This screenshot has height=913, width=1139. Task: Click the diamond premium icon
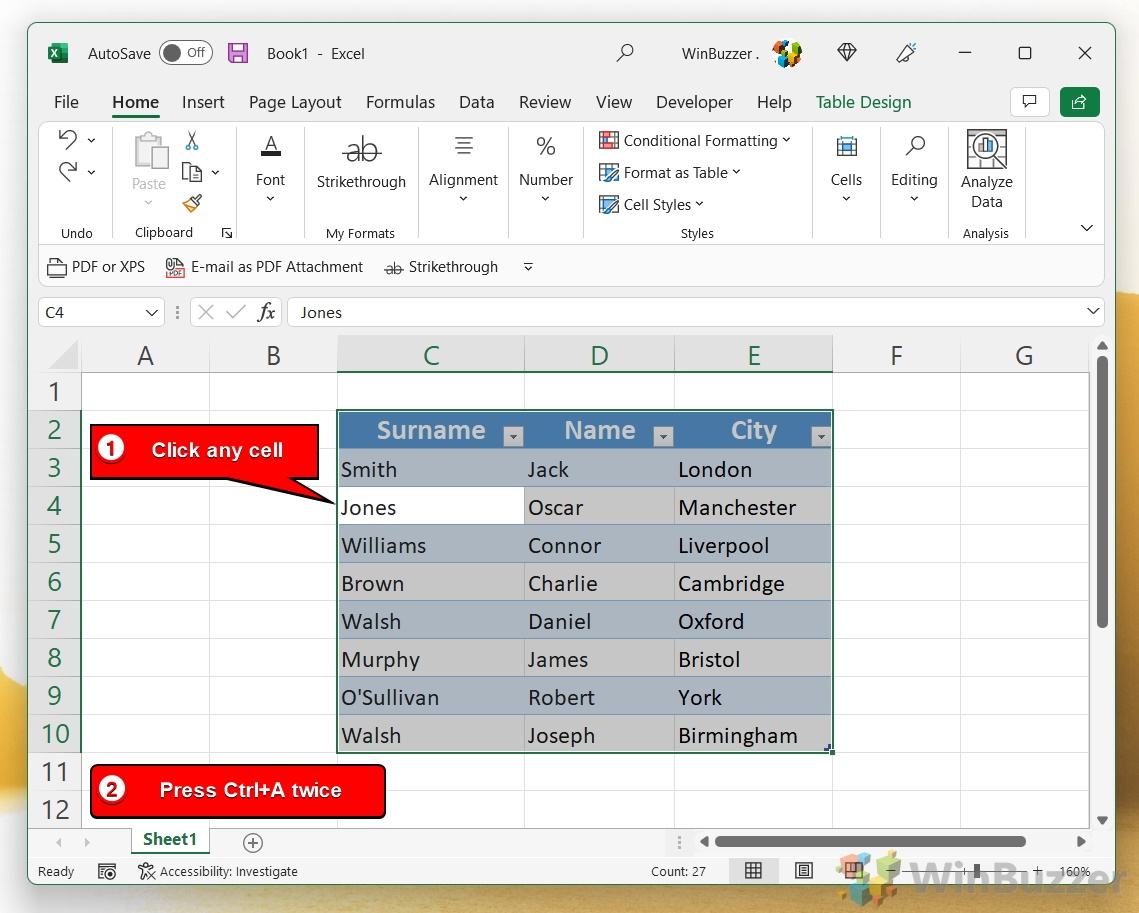click(x=847, y=52)
